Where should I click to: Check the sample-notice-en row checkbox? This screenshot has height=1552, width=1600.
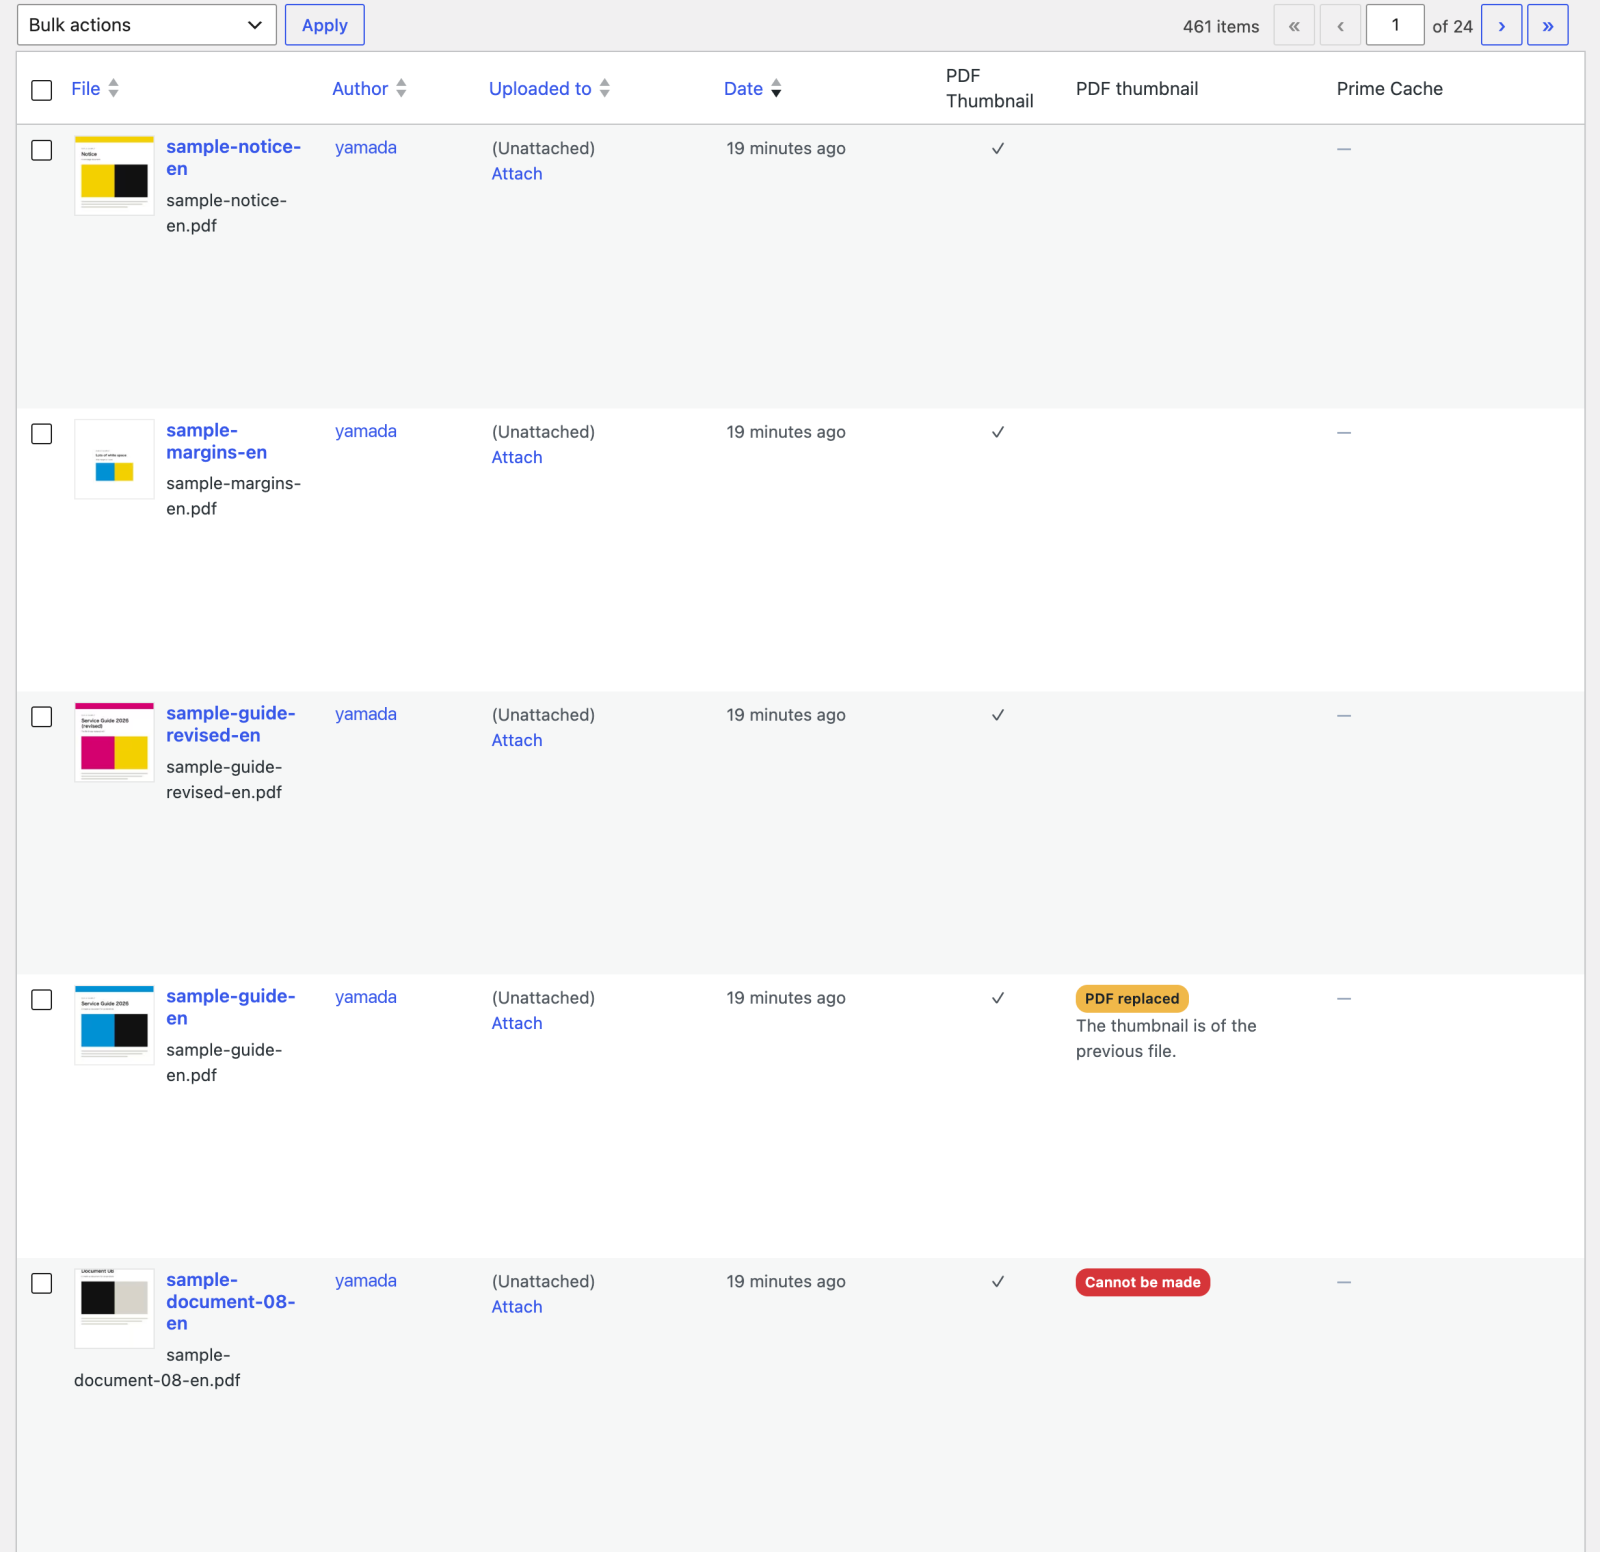tap(42, 150)
